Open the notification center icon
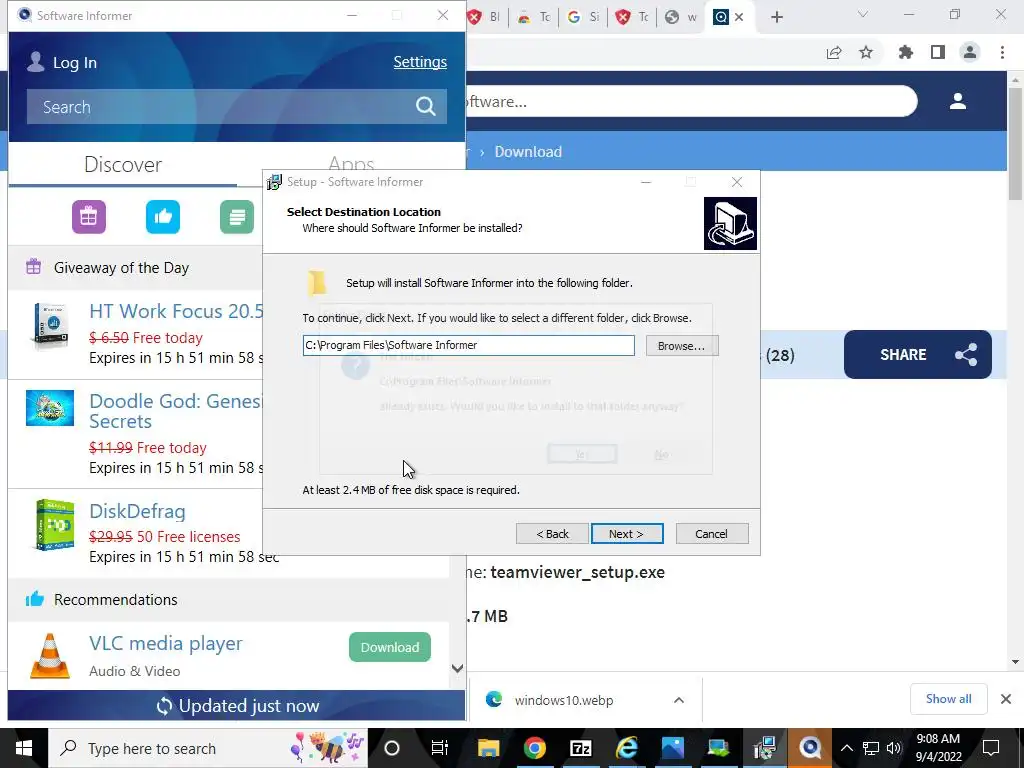The width and height of the screenshot is (1024, 768). (991, 748)
